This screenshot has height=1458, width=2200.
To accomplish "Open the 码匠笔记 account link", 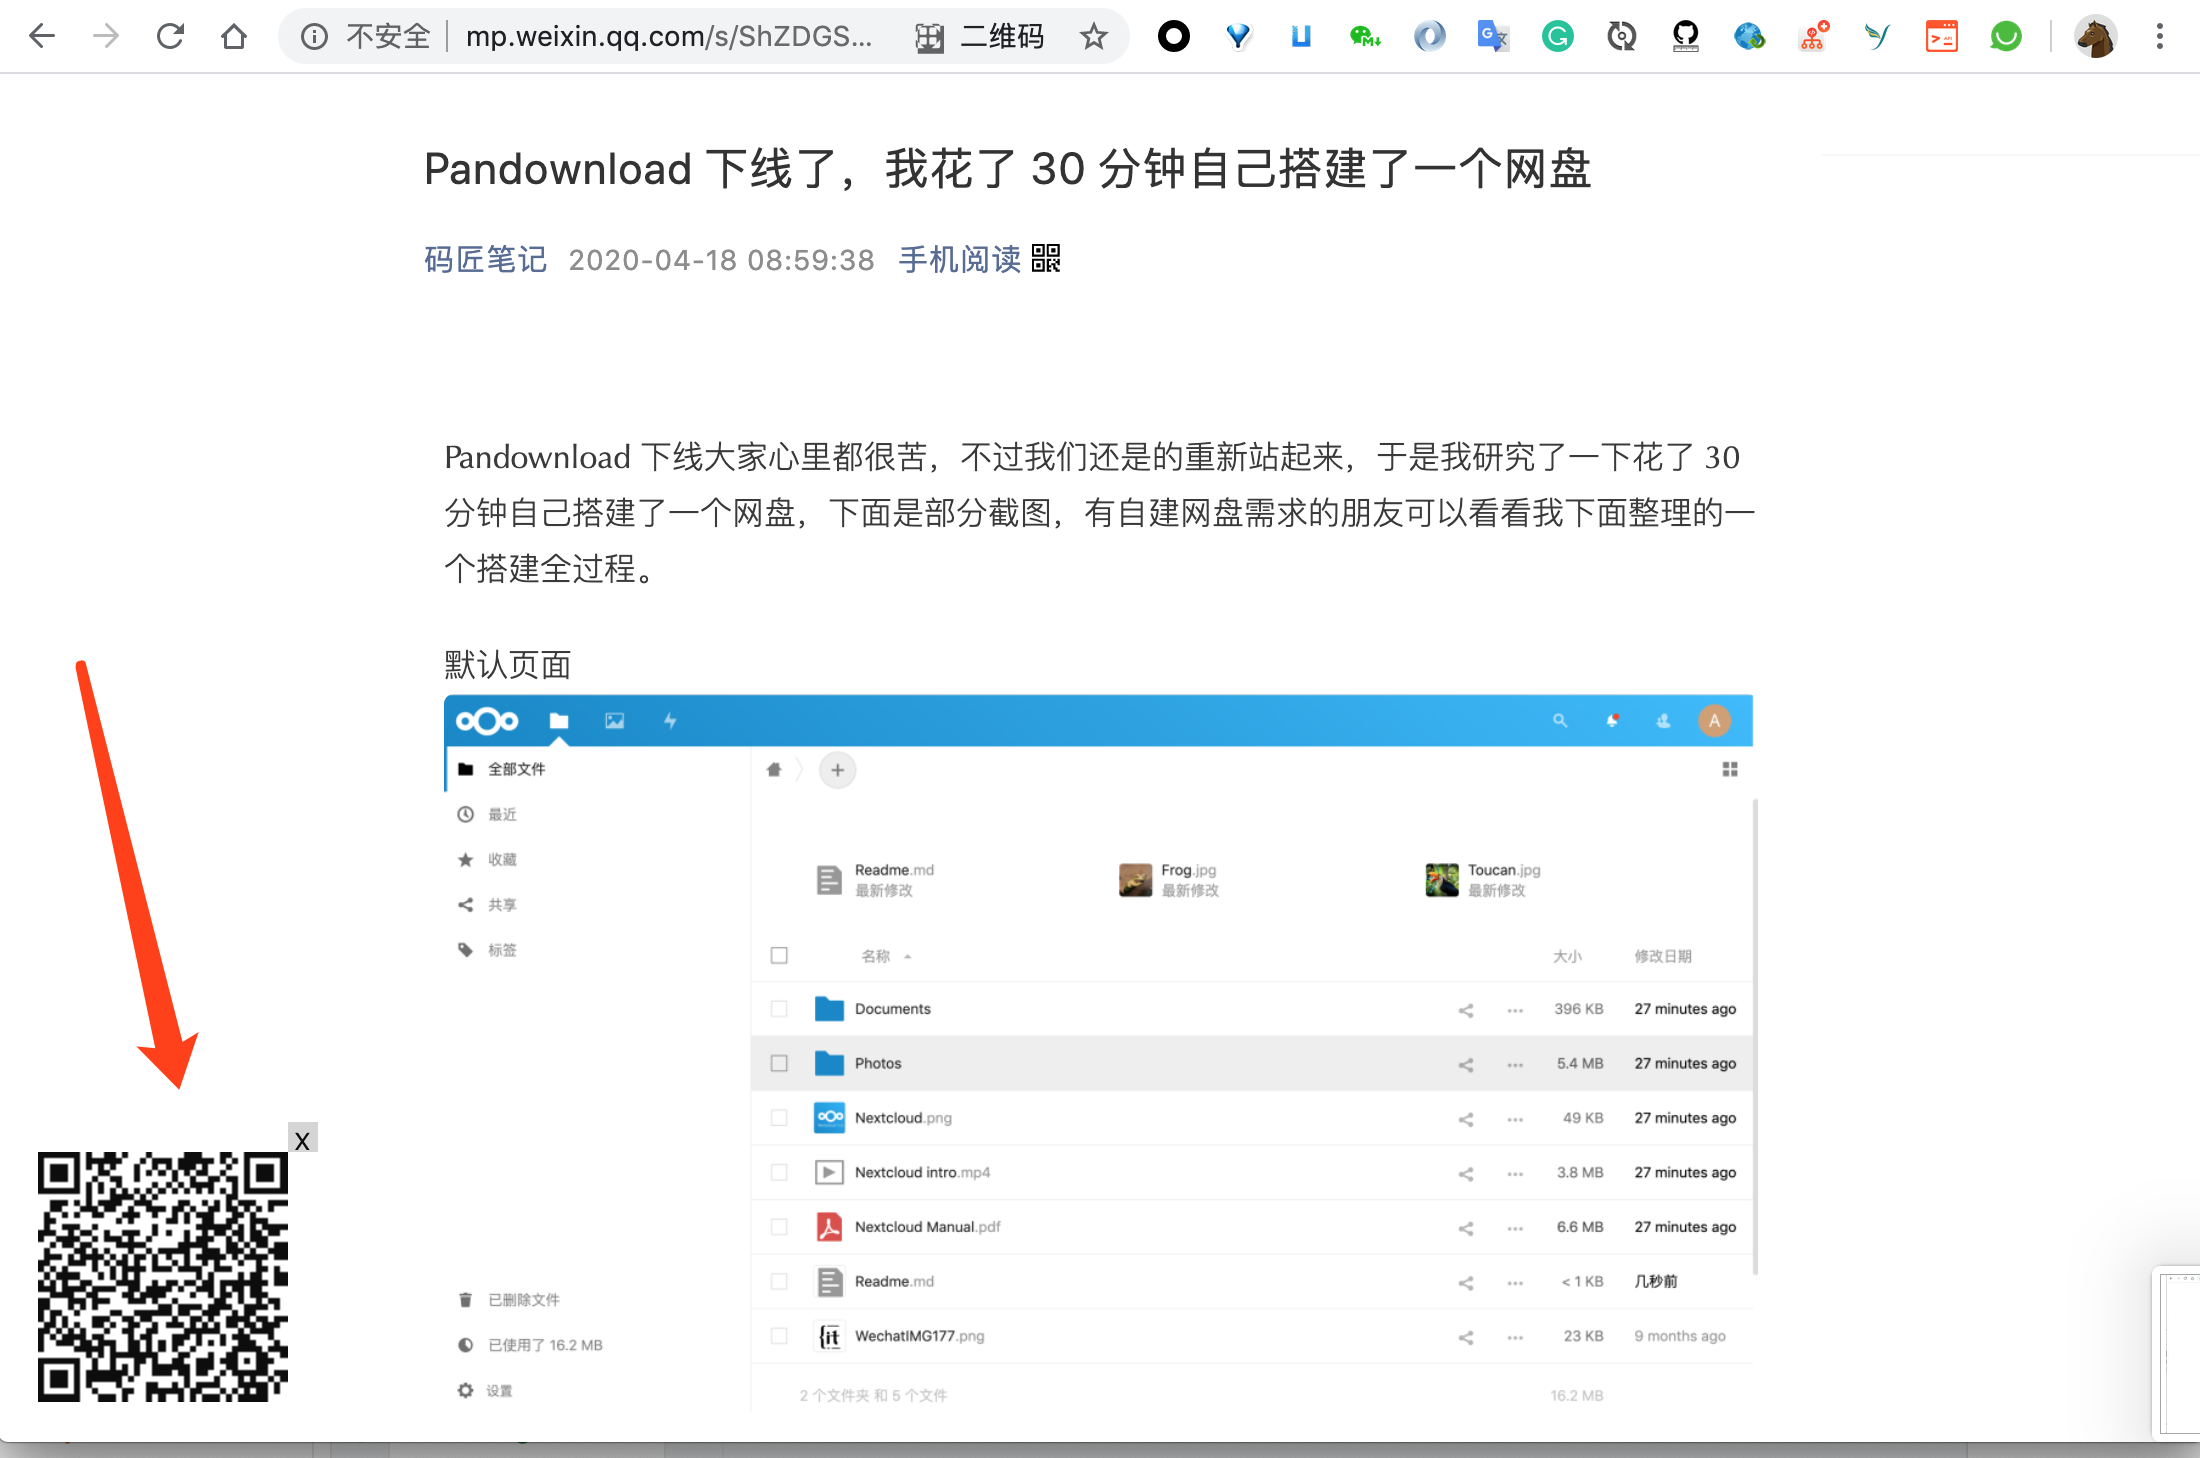I will tap(485, 260).
